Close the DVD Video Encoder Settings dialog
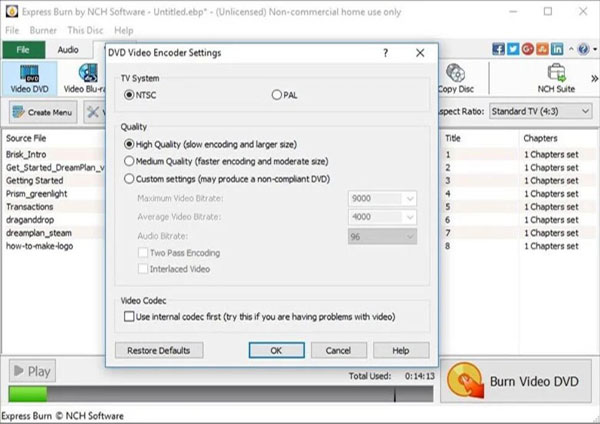This screenshot has width=600, height=424. (x=420, y=53)
